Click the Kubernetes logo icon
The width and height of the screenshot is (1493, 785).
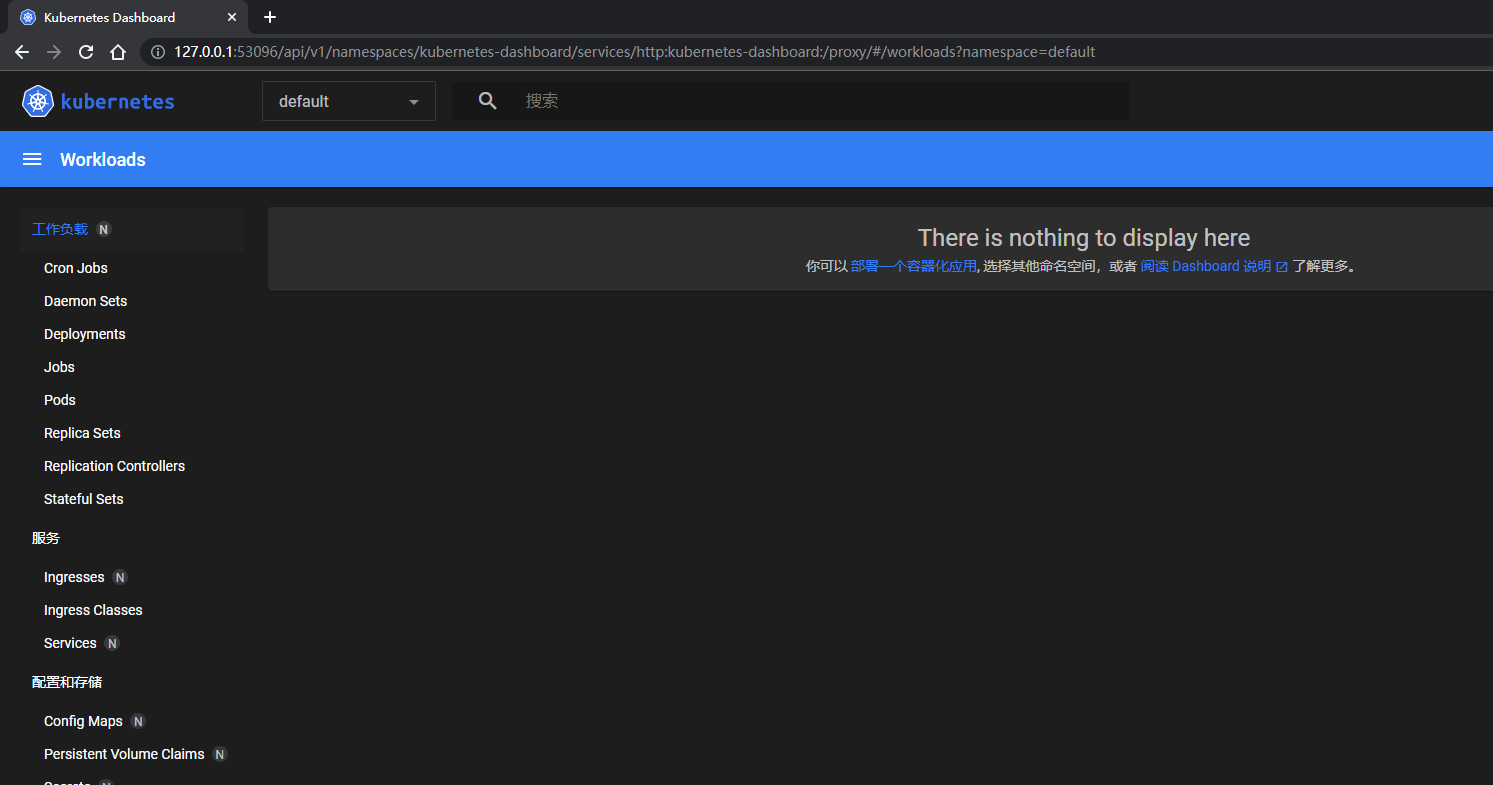pos(38,101)
